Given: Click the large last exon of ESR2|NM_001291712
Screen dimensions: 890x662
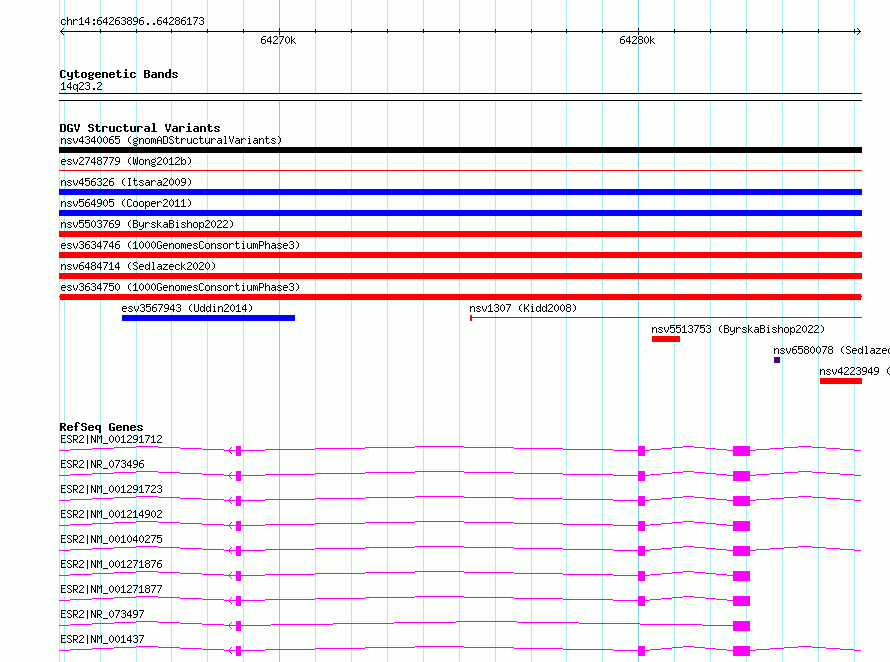Looking at the screenshot, I should coord(741,451).
